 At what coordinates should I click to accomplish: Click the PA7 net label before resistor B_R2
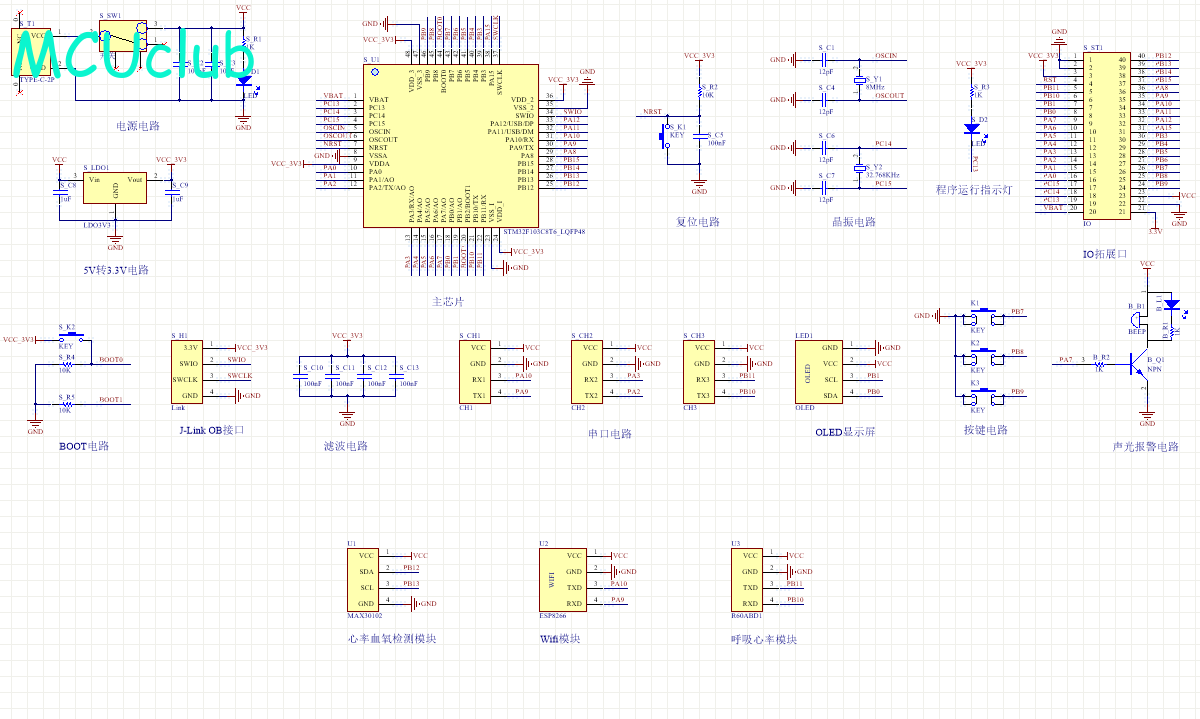pos(1065,360)
